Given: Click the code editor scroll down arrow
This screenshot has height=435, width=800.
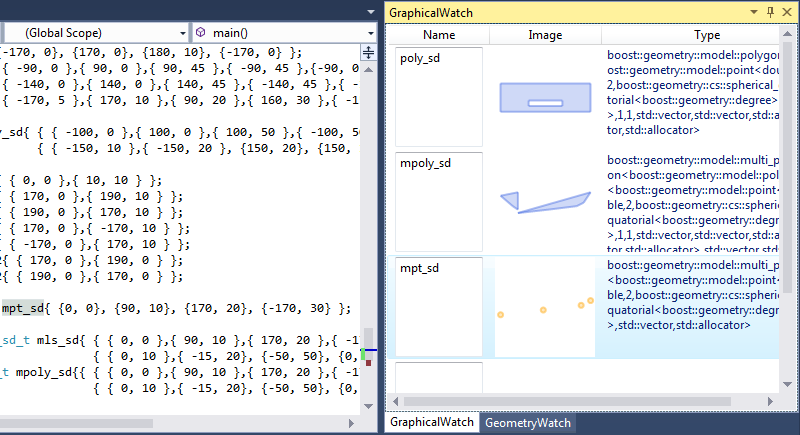Looking at the screenshot, I should click(368, 406).
